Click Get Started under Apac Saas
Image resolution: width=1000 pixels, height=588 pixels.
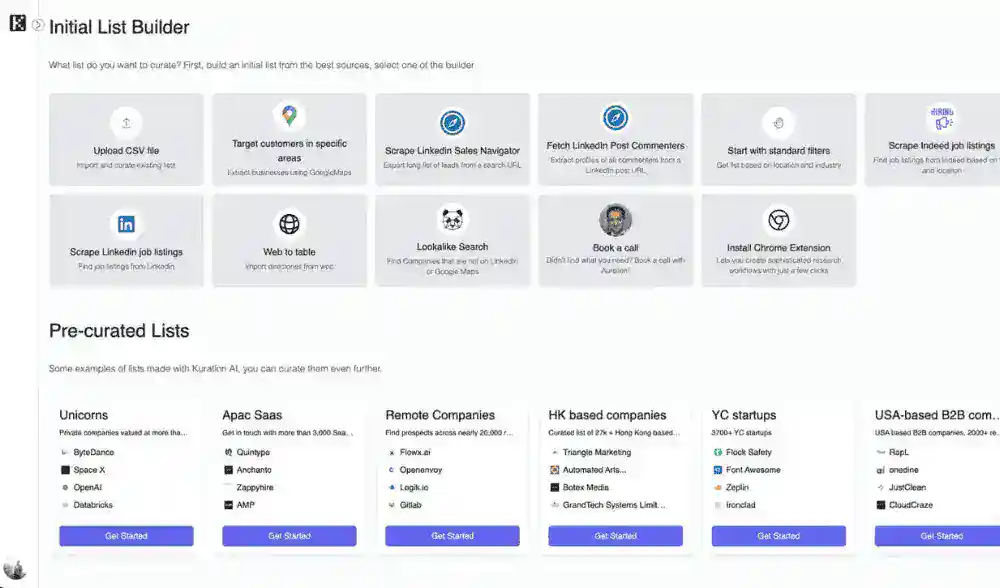(x=289, y=536)
